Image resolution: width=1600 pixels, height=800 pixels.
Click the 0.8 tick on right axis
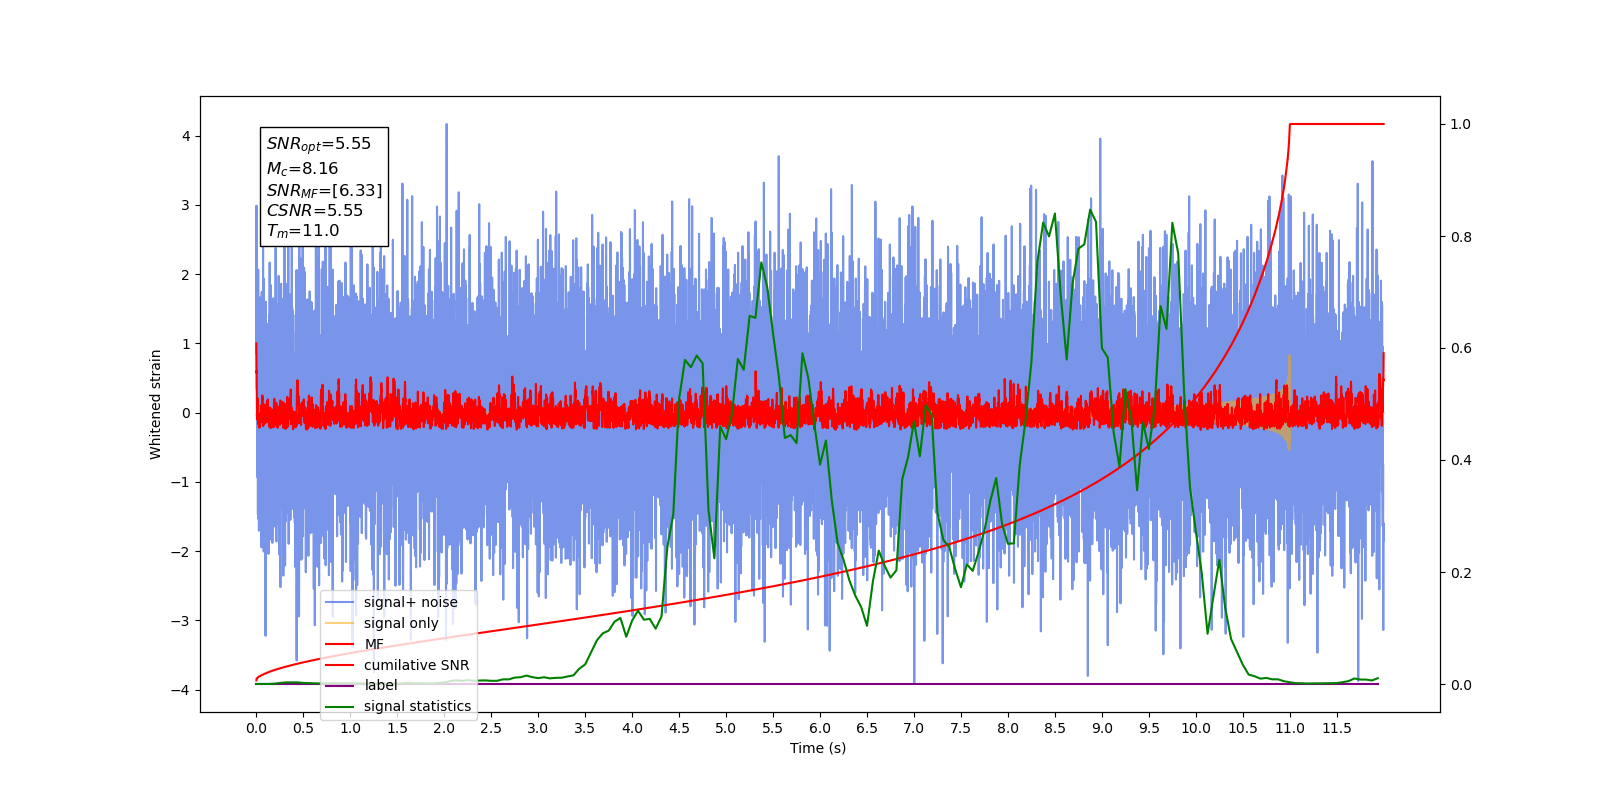(1461, 237)
